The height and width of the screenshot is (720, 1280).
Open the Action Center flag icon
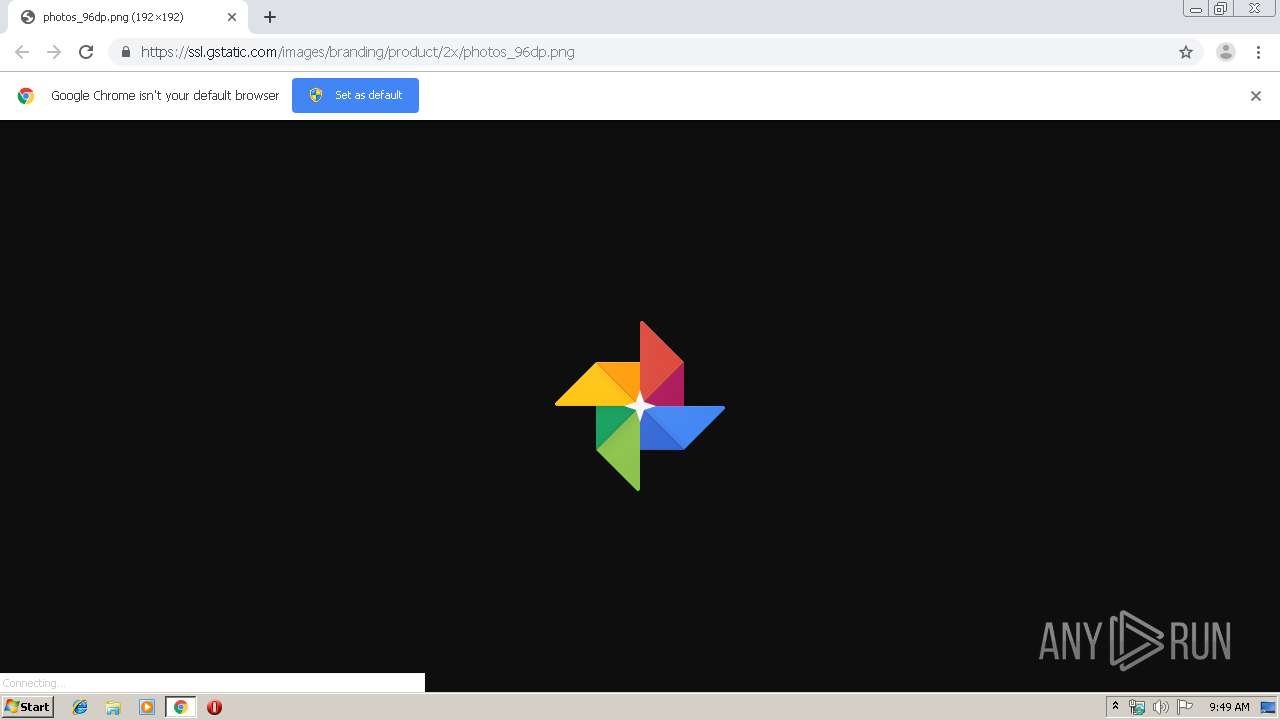pos(1185,707)
